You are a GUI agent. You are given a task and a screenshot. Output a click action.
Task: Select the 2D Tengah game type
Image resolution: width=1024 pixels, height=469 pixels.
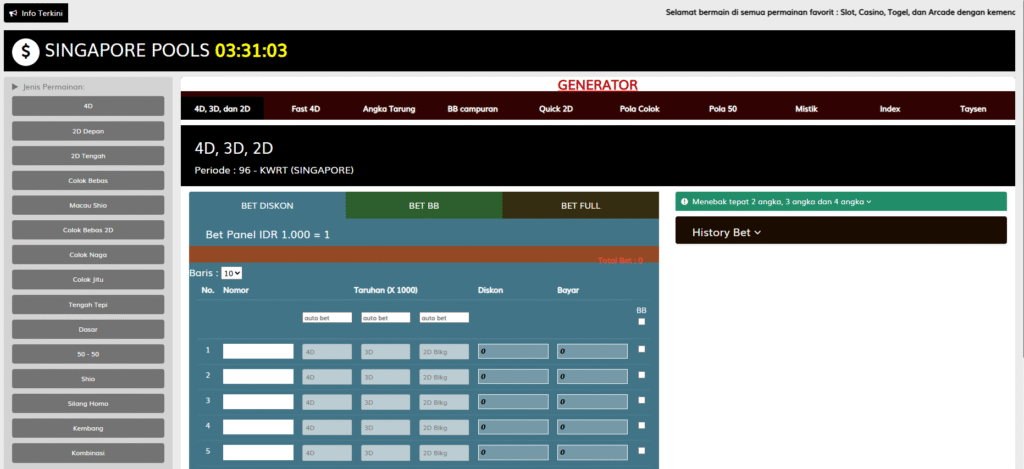[x=88, y=156]
